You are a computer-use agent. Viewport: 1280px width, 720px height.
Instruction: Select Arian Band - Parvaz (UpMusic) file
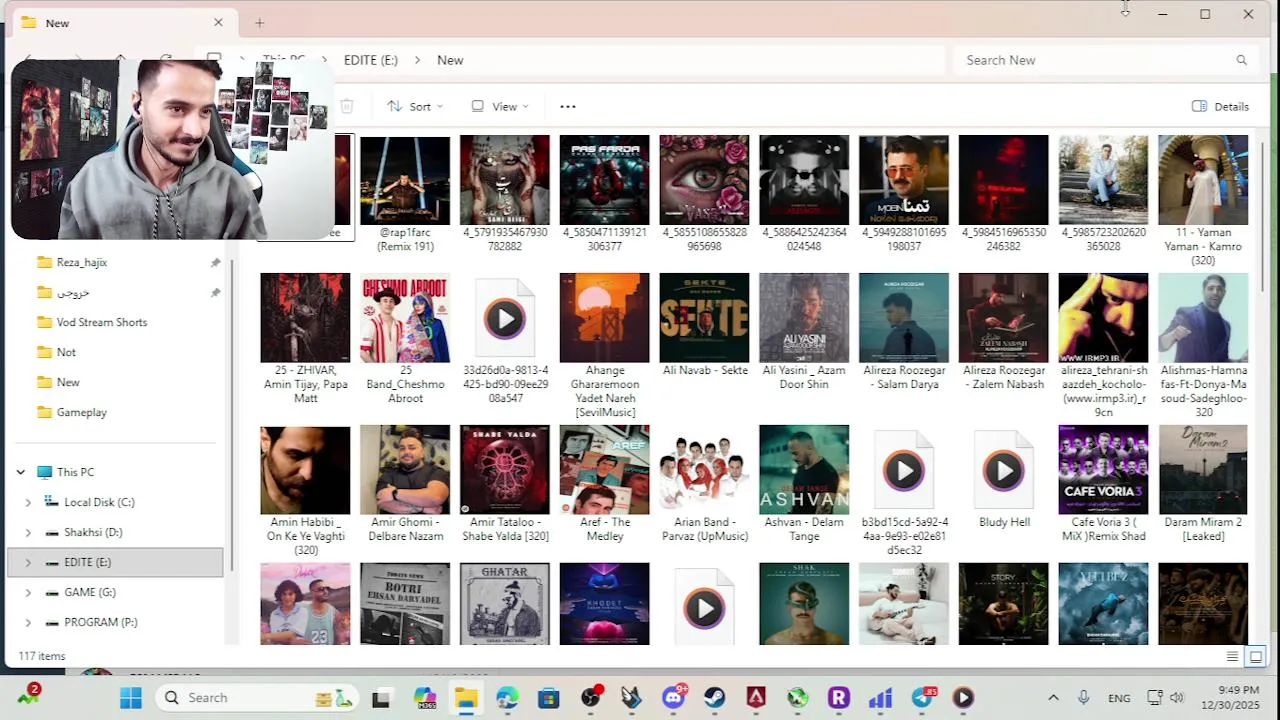pos(704,484)
